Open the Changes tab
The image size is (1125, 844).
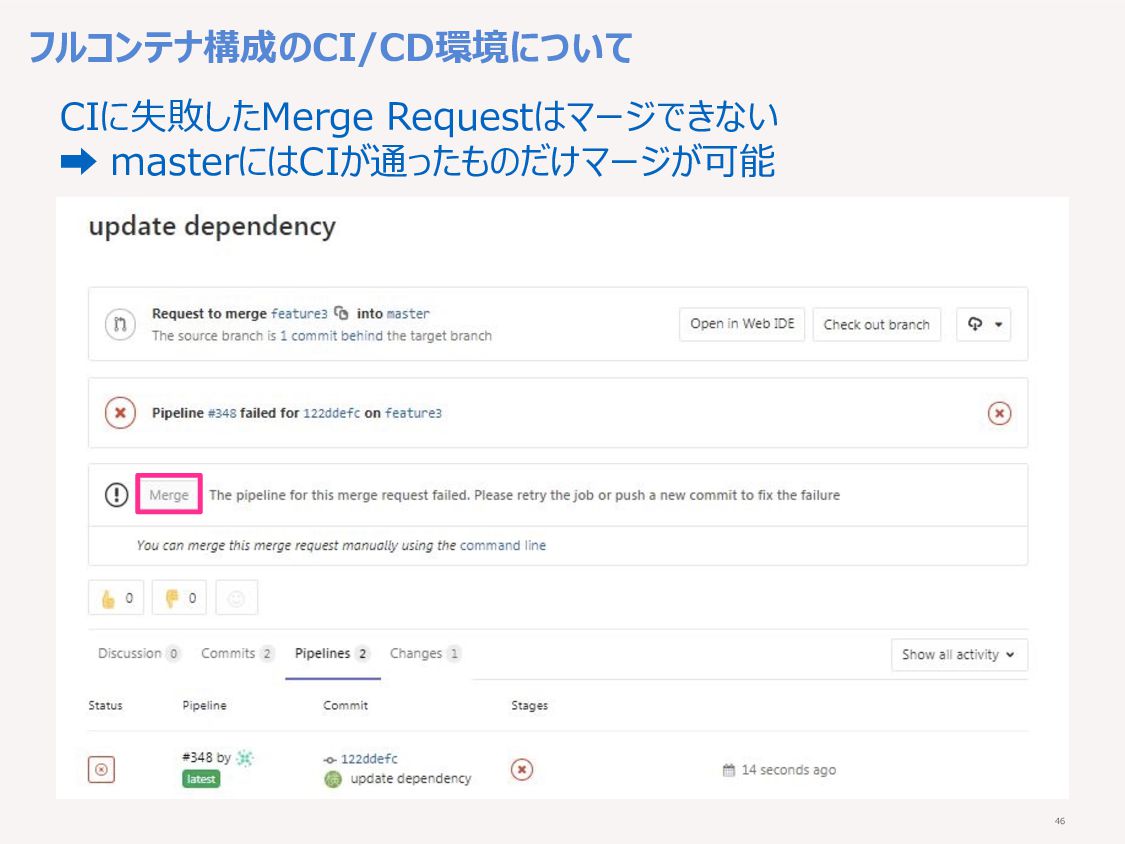pyautogui.click(x=425, y=653)
